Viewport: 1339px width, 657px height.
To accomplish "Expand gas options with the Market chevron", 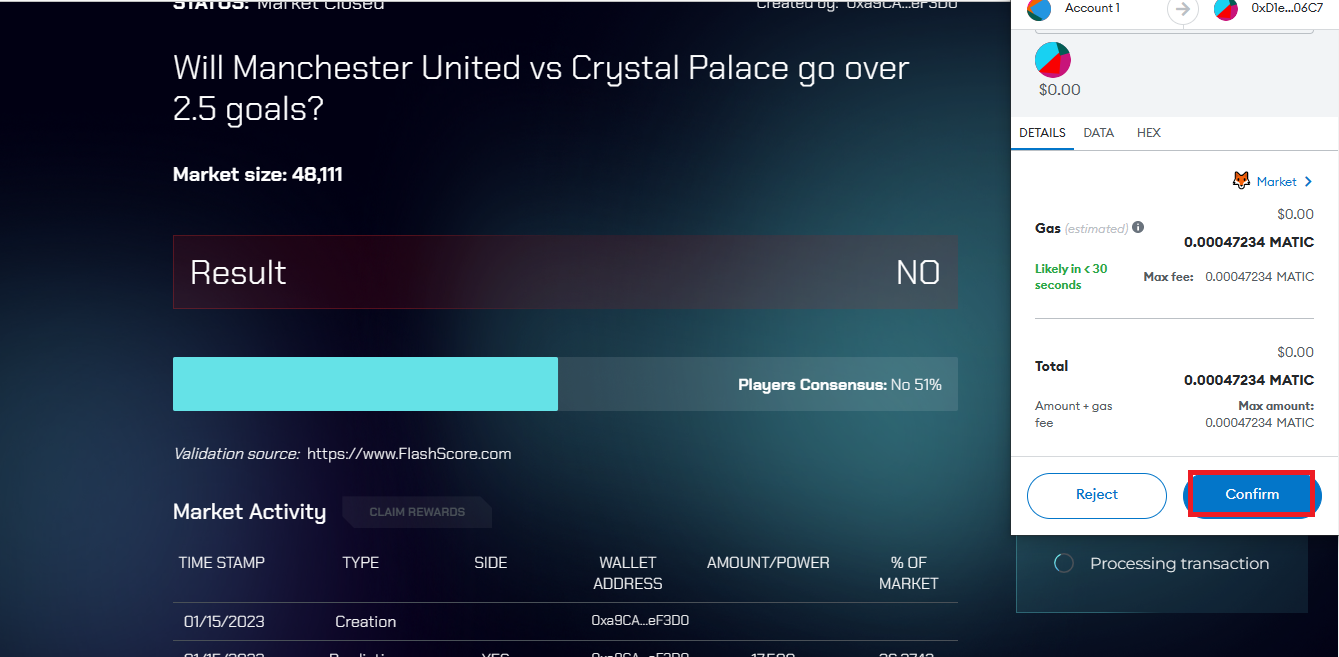I will (x=1308, y=181).
